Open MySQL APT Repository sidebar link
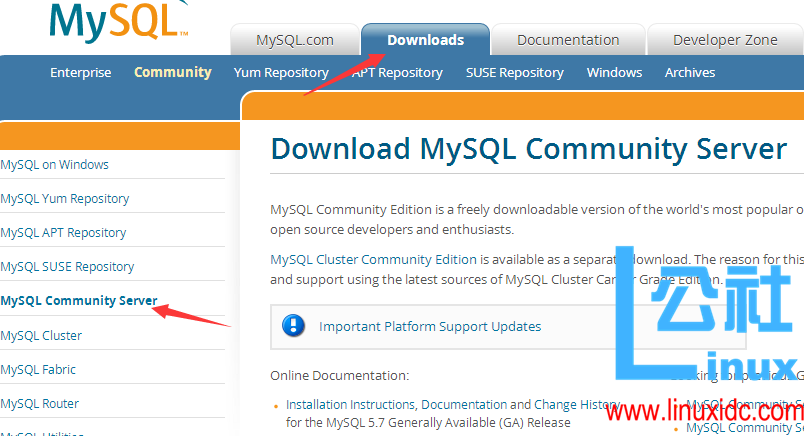804x436 pixels. [63, 233]
